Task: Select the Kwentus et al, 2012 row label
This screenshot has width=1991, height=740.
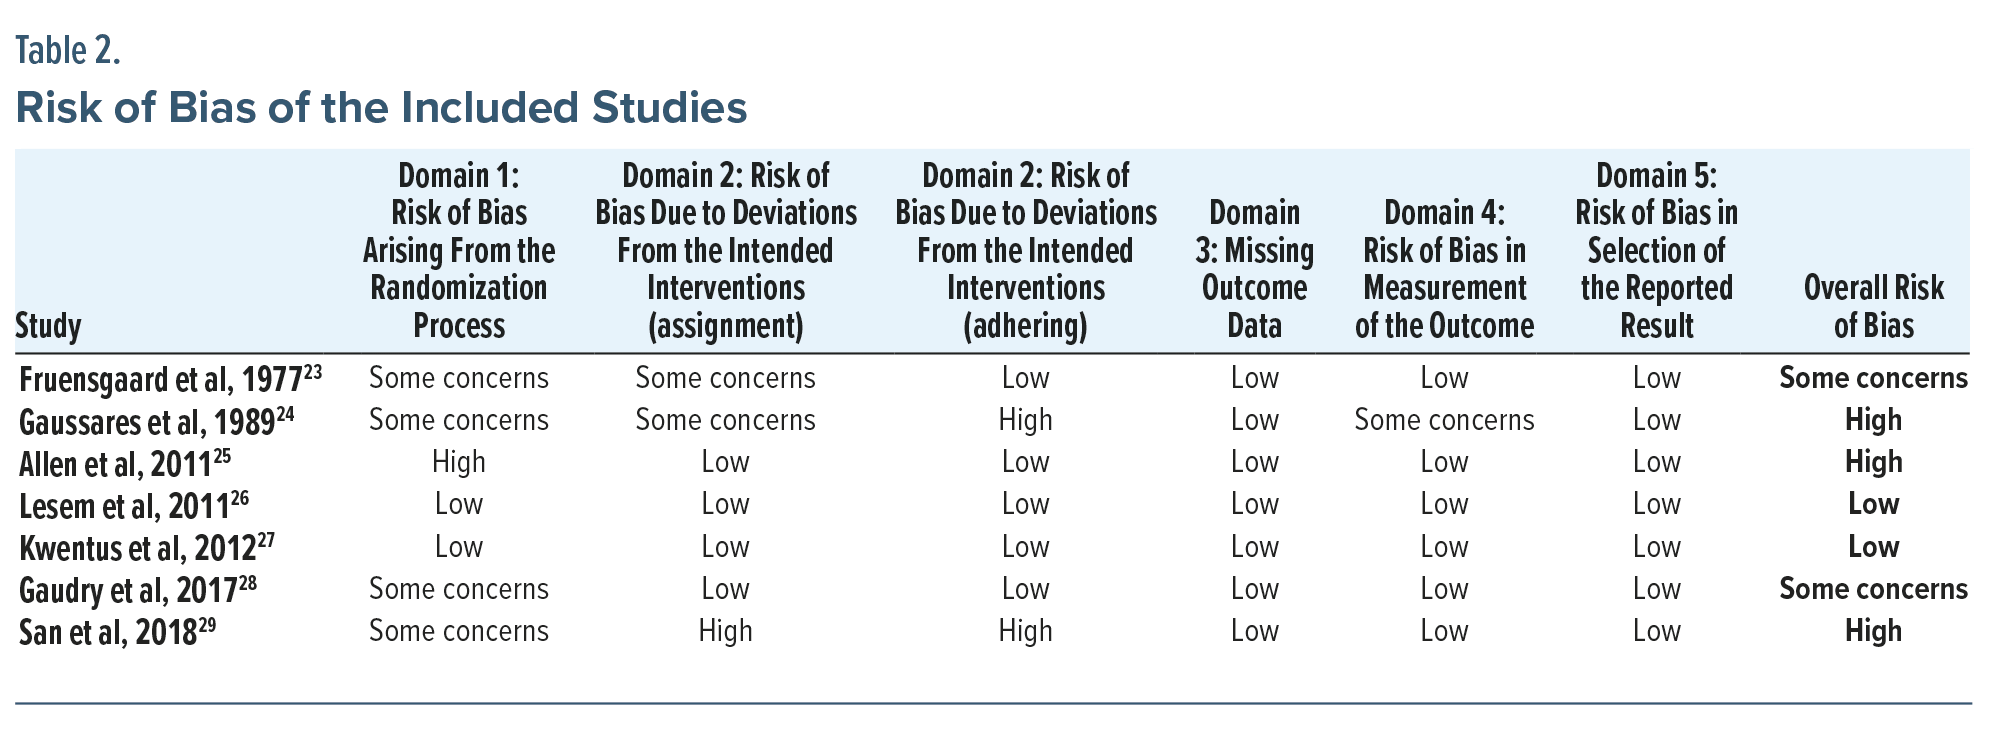Action: tap(137, 549)
